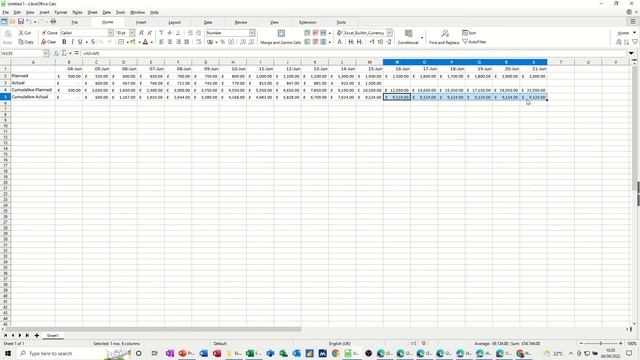Toggle Underline formatting
The width and height of the screenshot is (640, 360).
coord(80,42)
